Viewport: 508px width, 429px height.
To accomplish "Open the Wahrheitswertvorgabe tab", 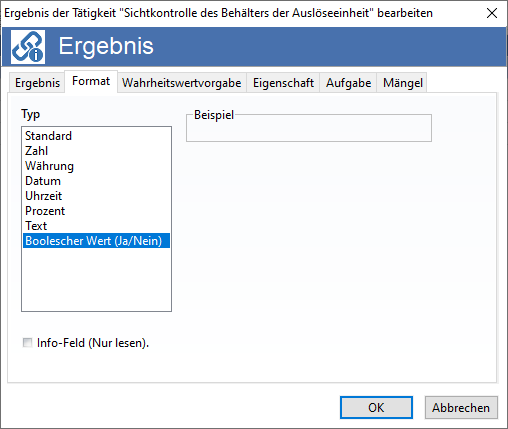I will (x=182, y=83).
